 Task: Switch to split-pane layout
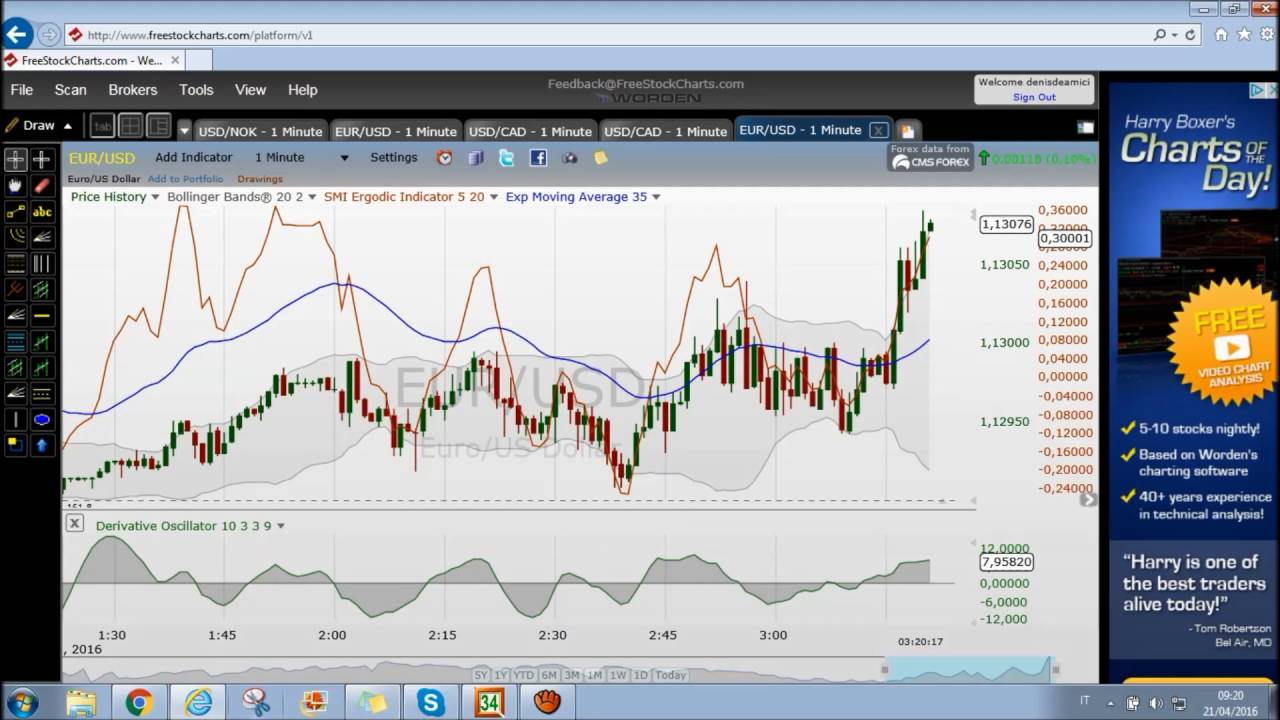coord(159,126)
